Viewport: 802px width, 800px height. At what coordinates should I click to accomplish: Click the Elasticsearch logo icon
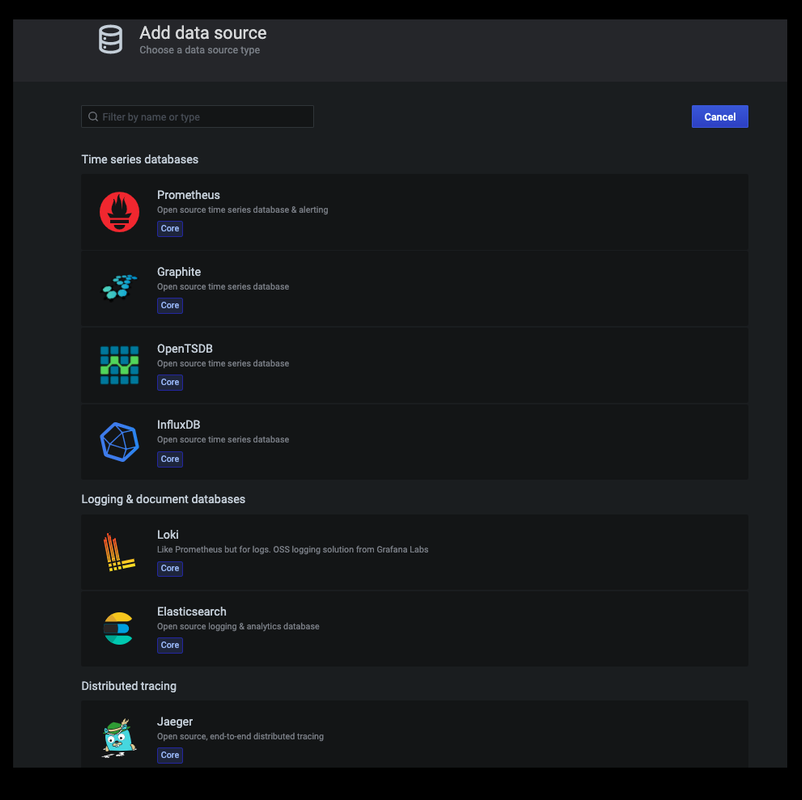point(118,629)
